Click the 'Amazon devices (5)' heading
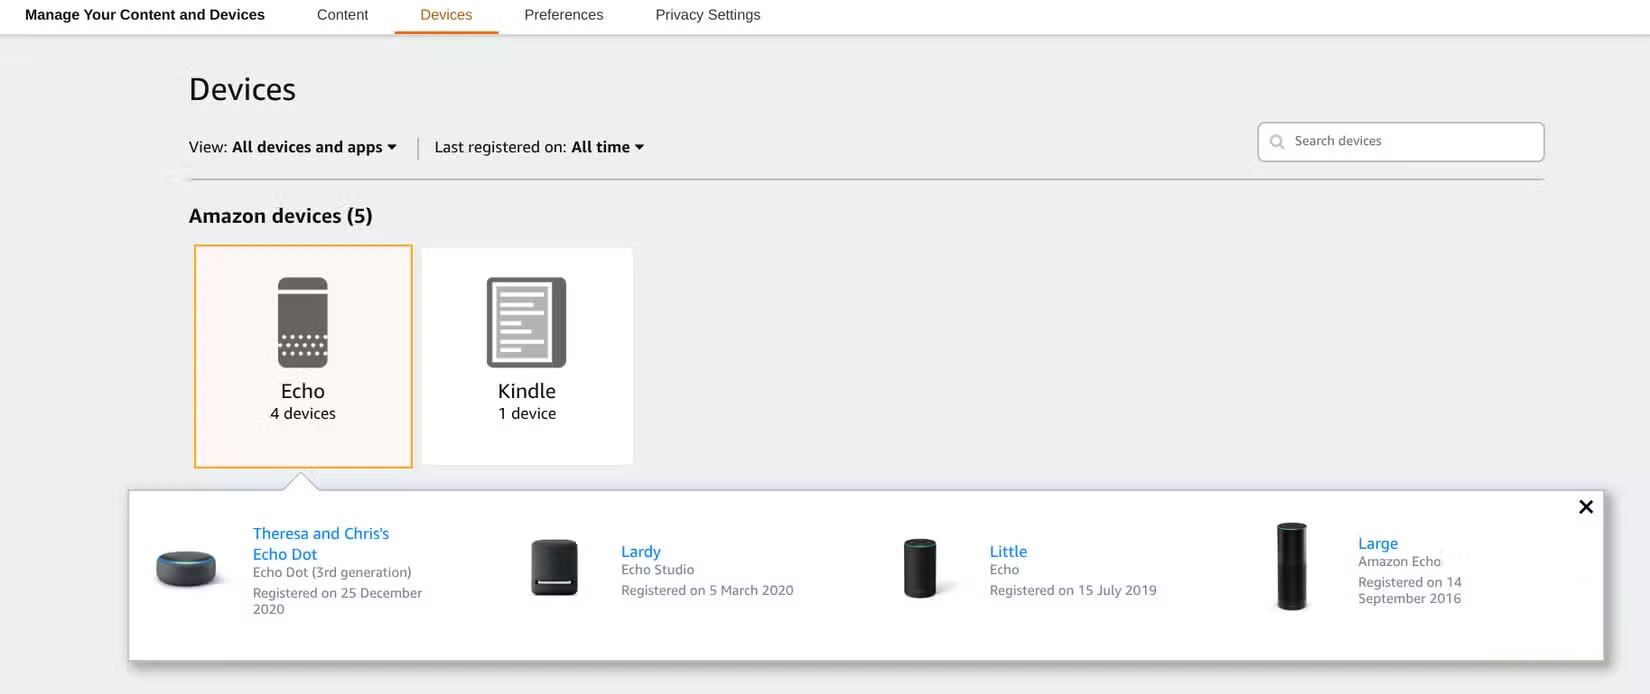 point(281,216)
